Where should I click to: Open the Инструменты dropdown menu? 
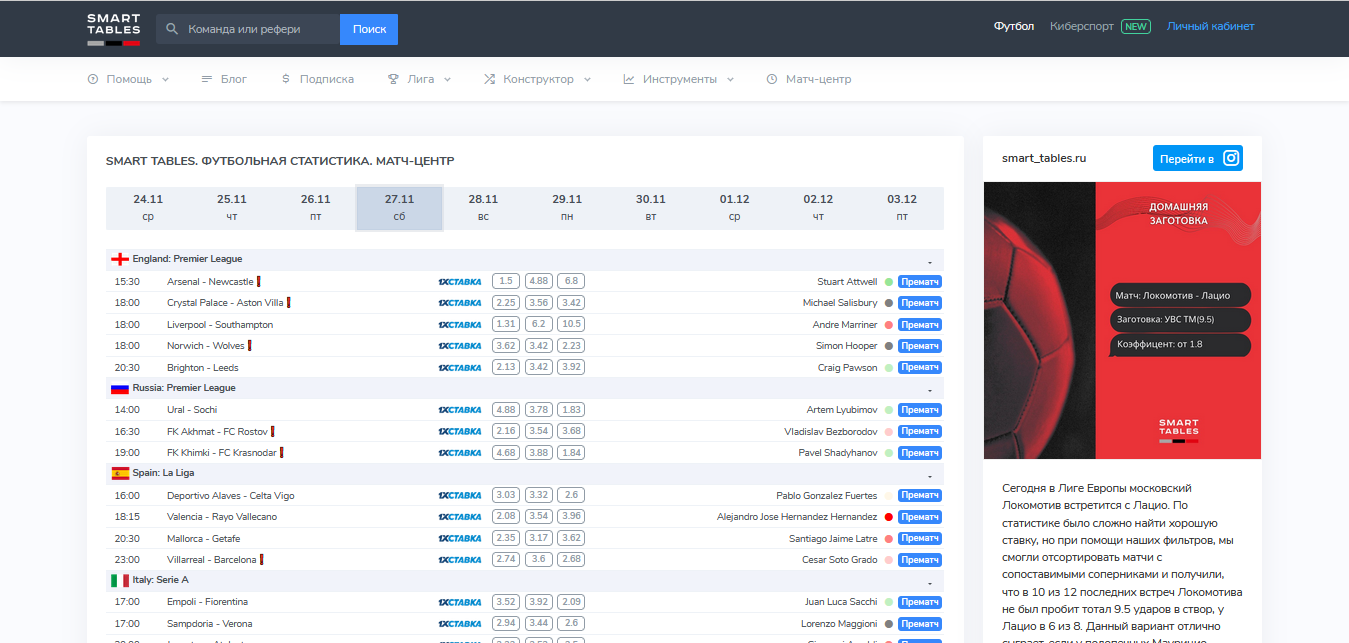point(678,79)
